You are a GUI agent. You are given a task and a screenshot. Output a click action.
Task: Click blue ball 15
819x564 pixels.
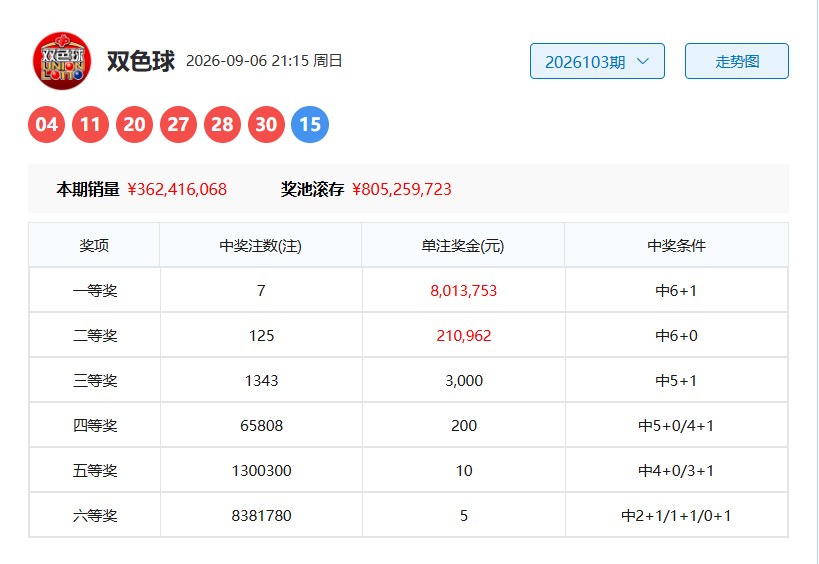point(310,124)
